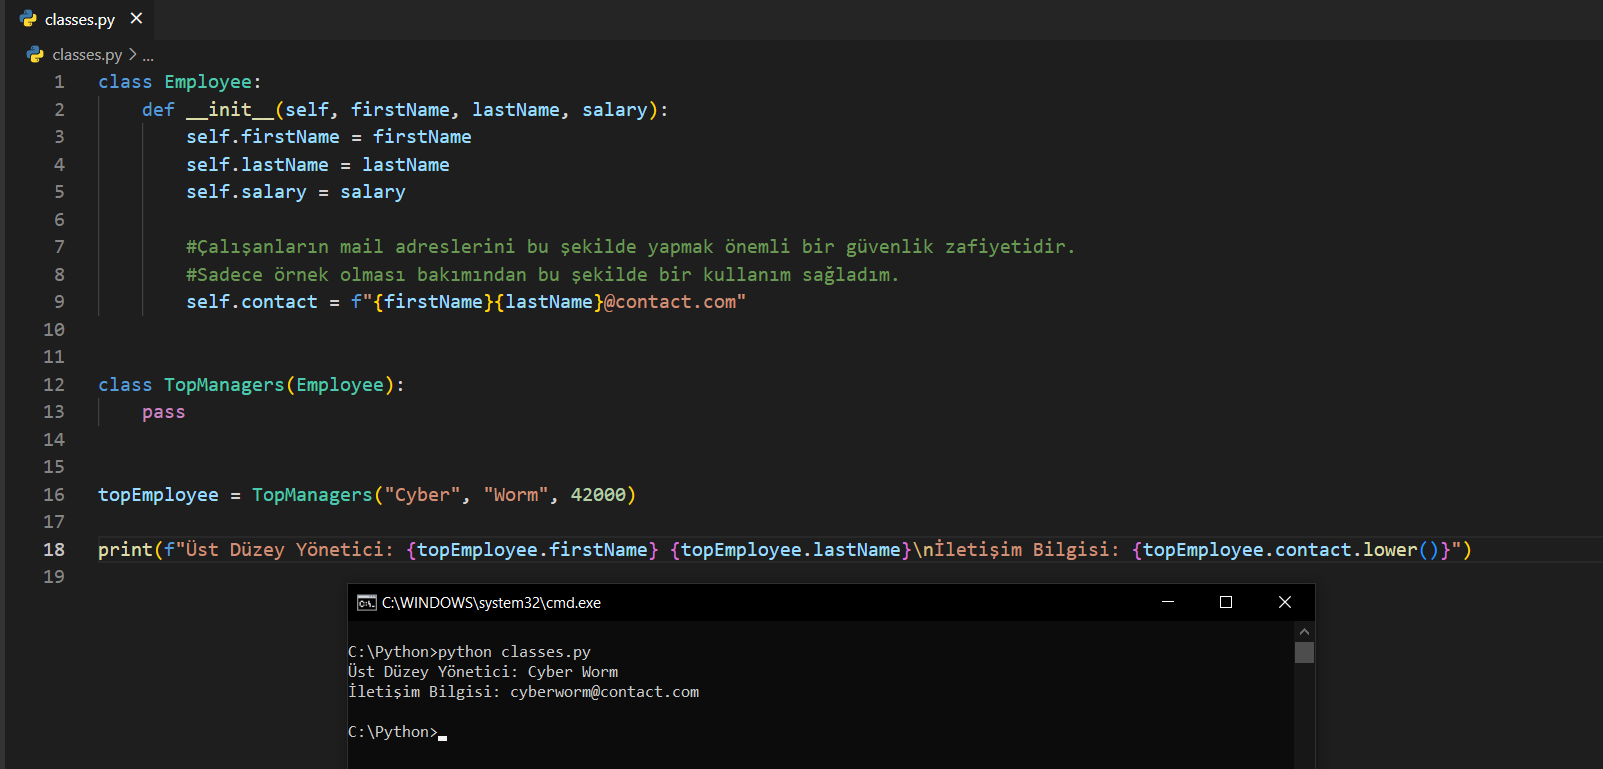1603x769 pixels.
Task: Click line number 18 in the gutter
Action: click(54, 549)
